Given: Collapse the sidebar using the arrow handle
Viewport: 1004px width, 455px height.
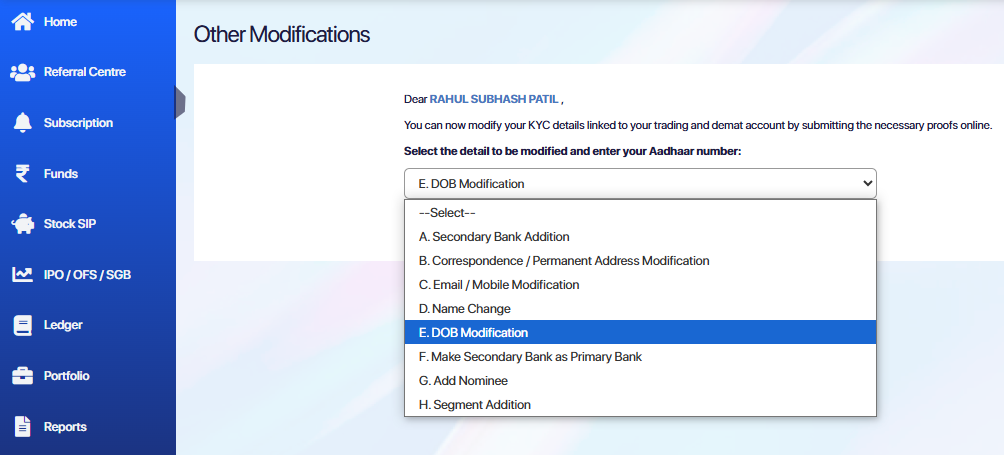Looking at the screenshot, I should tap(180, 102).
